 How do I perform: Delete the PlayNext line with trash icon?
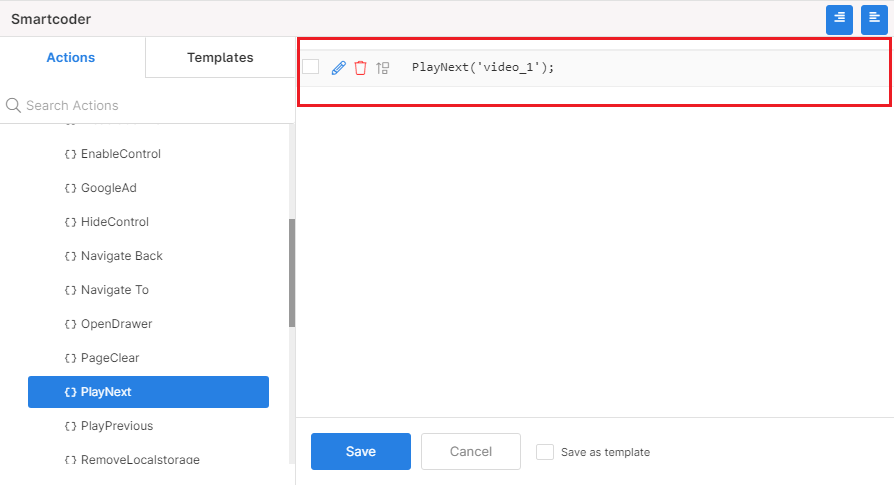coord(360,68)
